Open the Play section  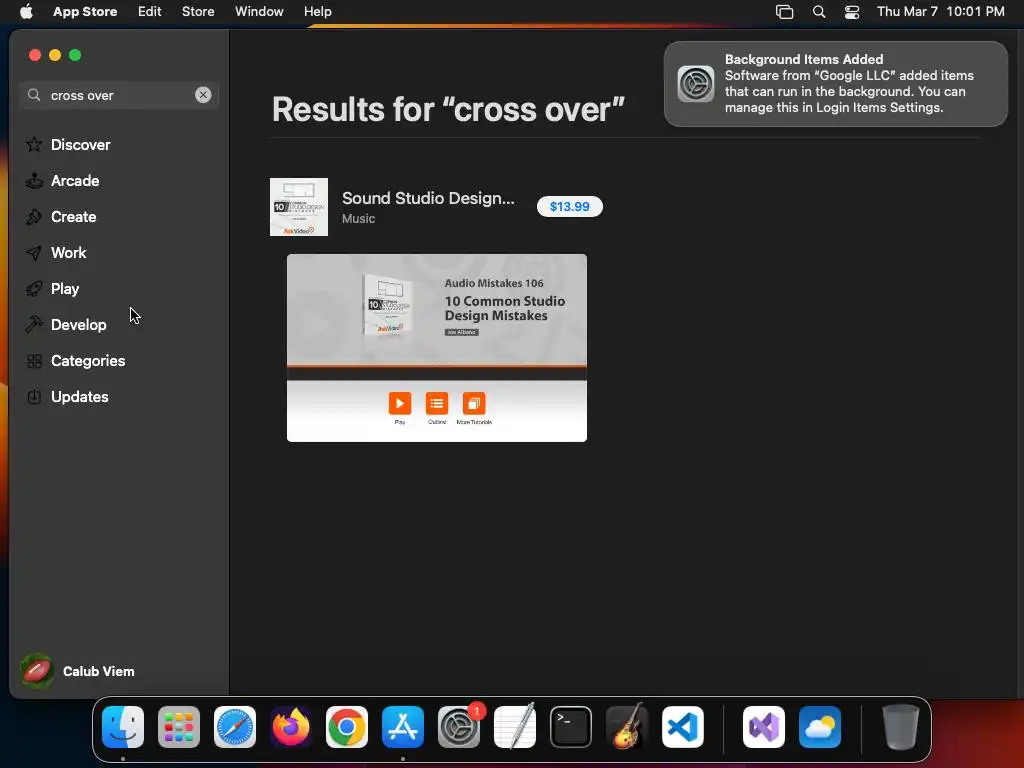pos(52,289)
